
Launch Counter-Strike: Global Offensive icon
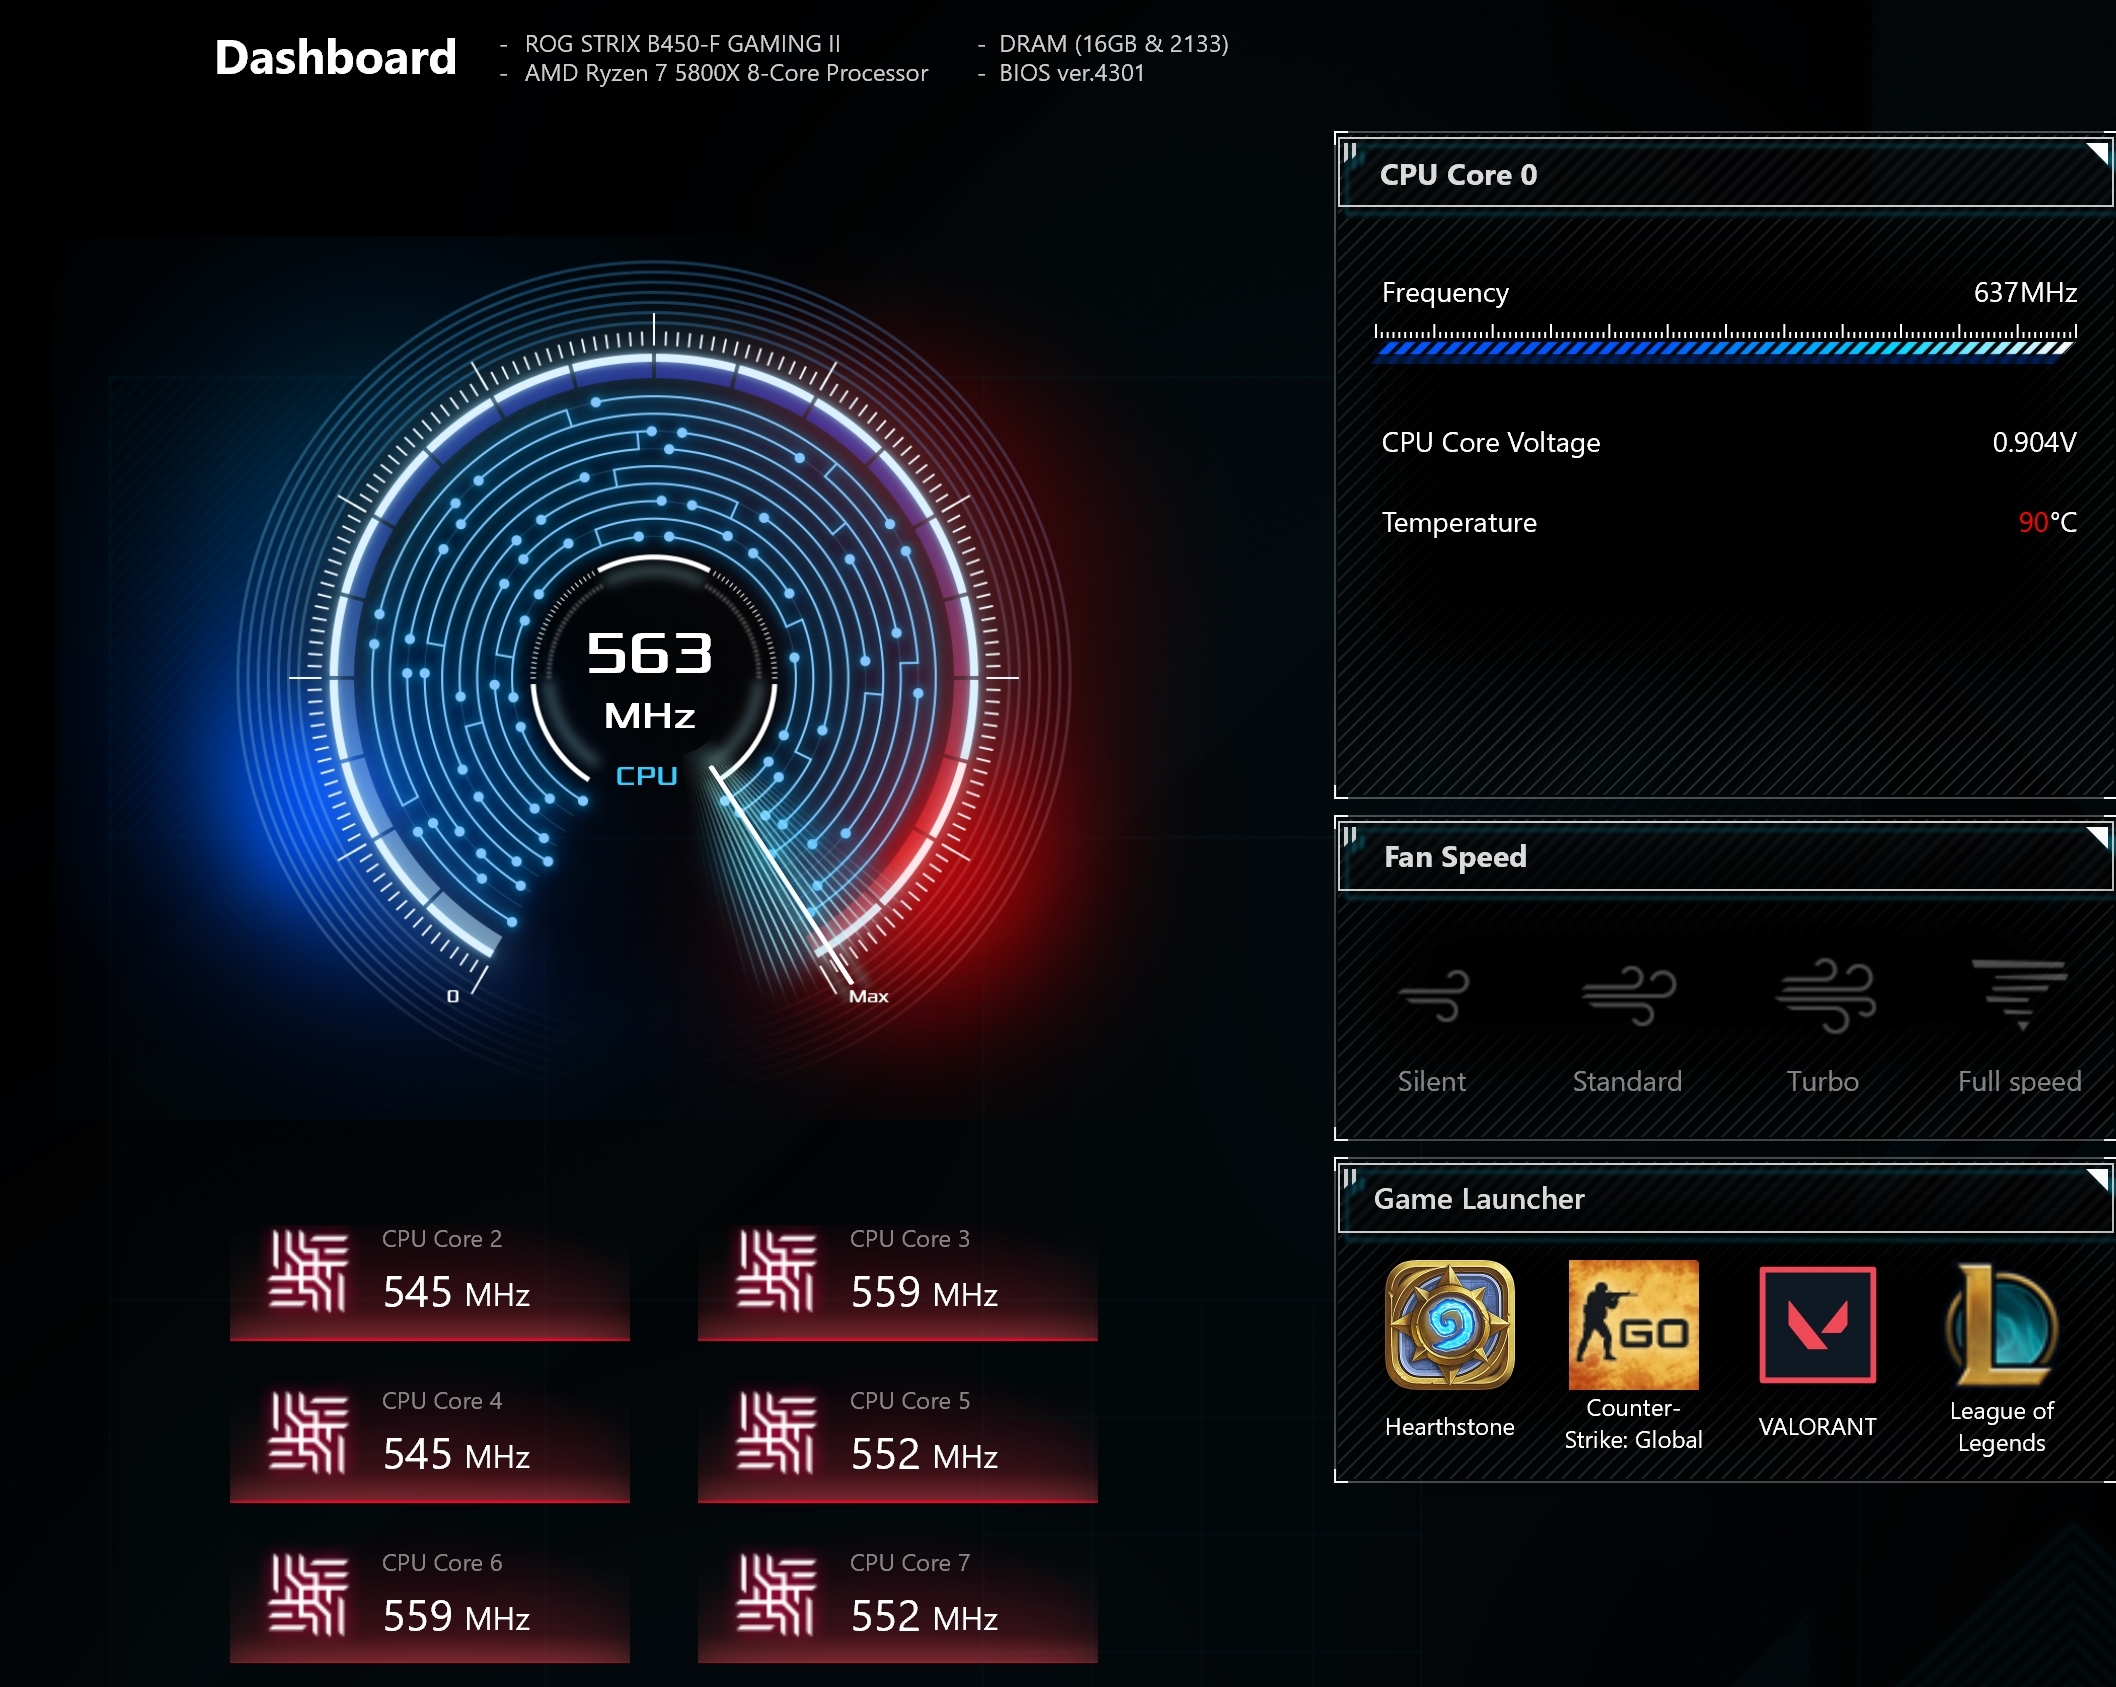click(x=1633, y=1324)
